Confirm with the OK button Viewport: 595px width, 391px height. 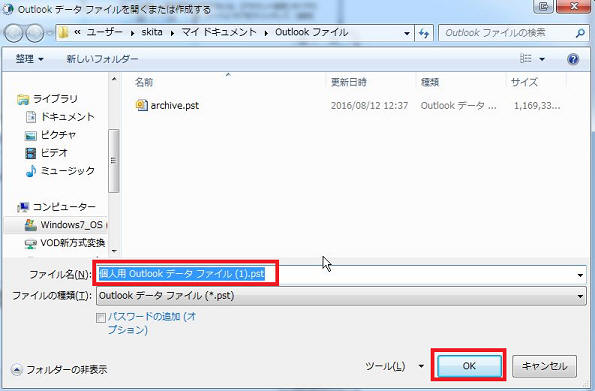tap(469, 366)
